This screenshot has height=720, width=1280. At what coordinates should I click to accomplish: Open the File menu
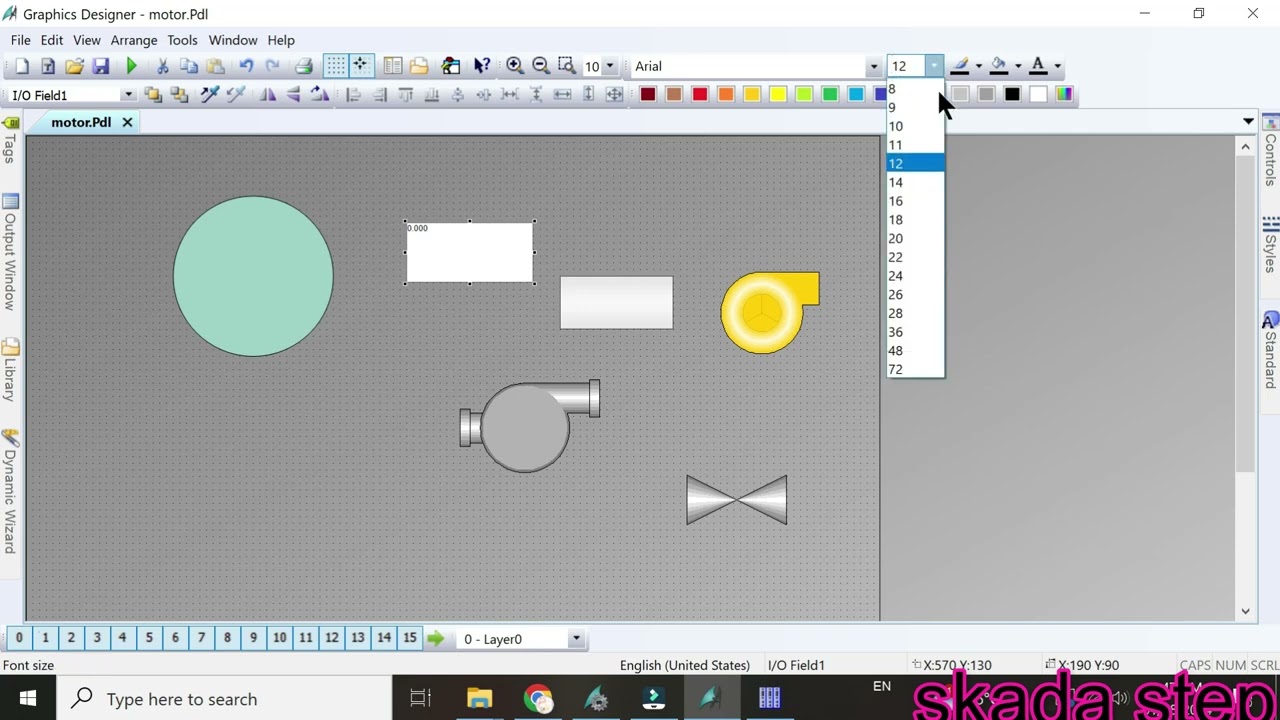click(x=20, y=40)
